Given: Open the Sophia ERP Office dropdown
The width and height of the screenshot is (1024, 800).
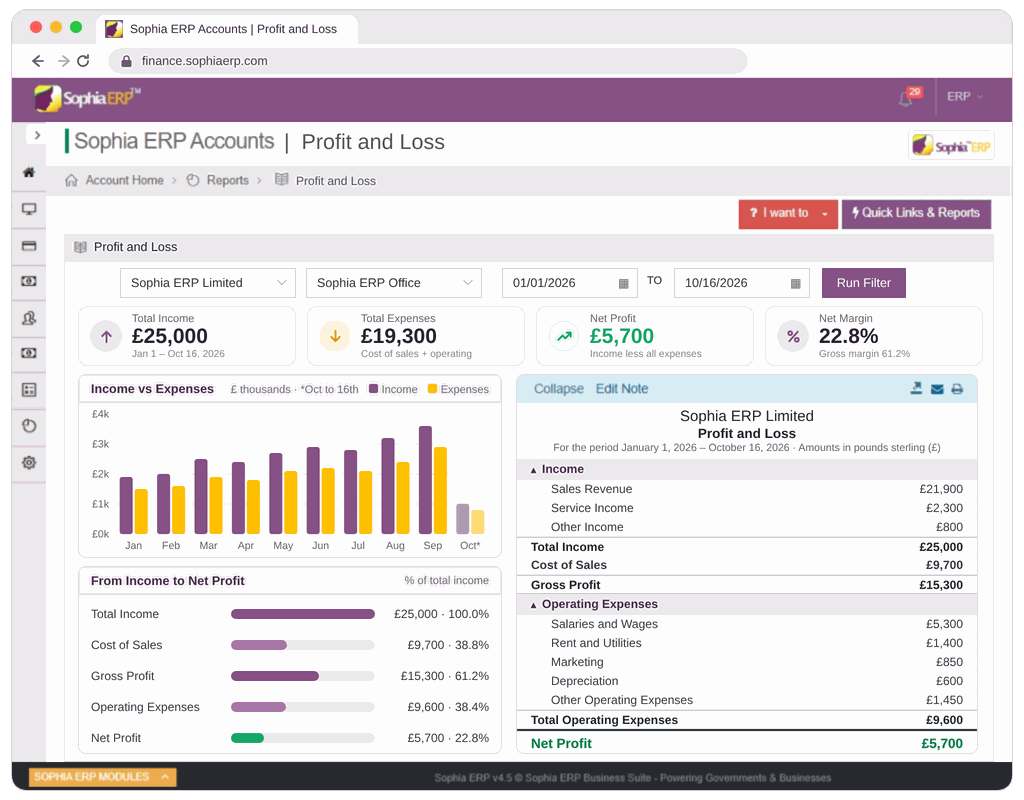Looking at the screenshot, I should point(394,283).
